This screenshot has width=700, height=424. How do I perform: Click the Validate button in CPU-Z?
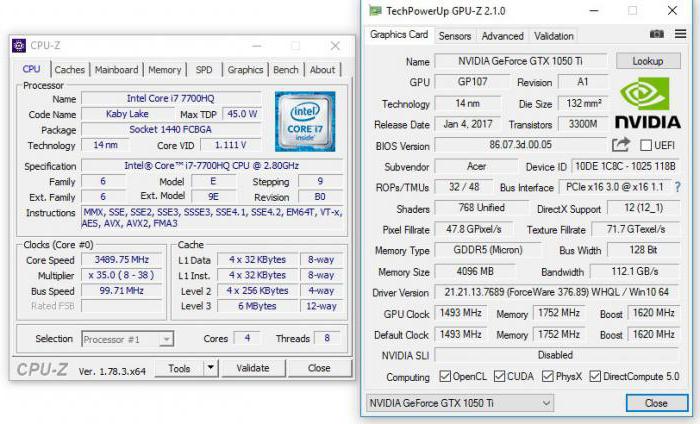[x=253, y=368]
